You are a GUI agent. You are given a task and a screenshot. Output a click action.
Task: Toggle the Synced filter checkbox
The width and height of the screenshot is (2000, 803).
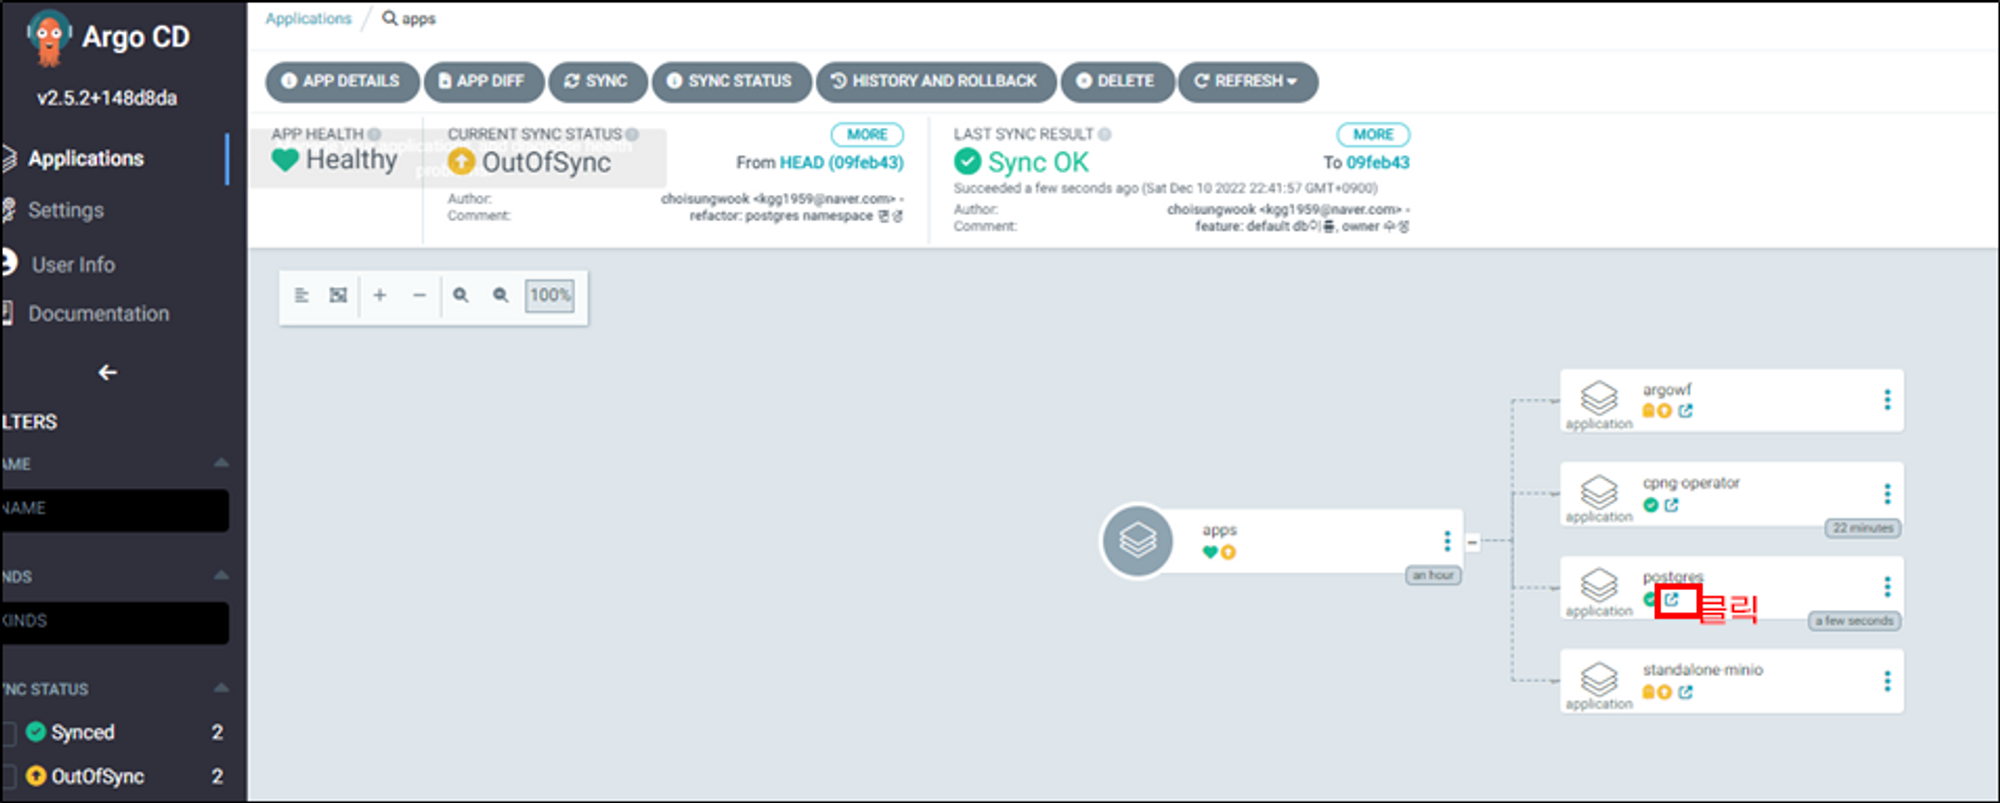(8, 733)
